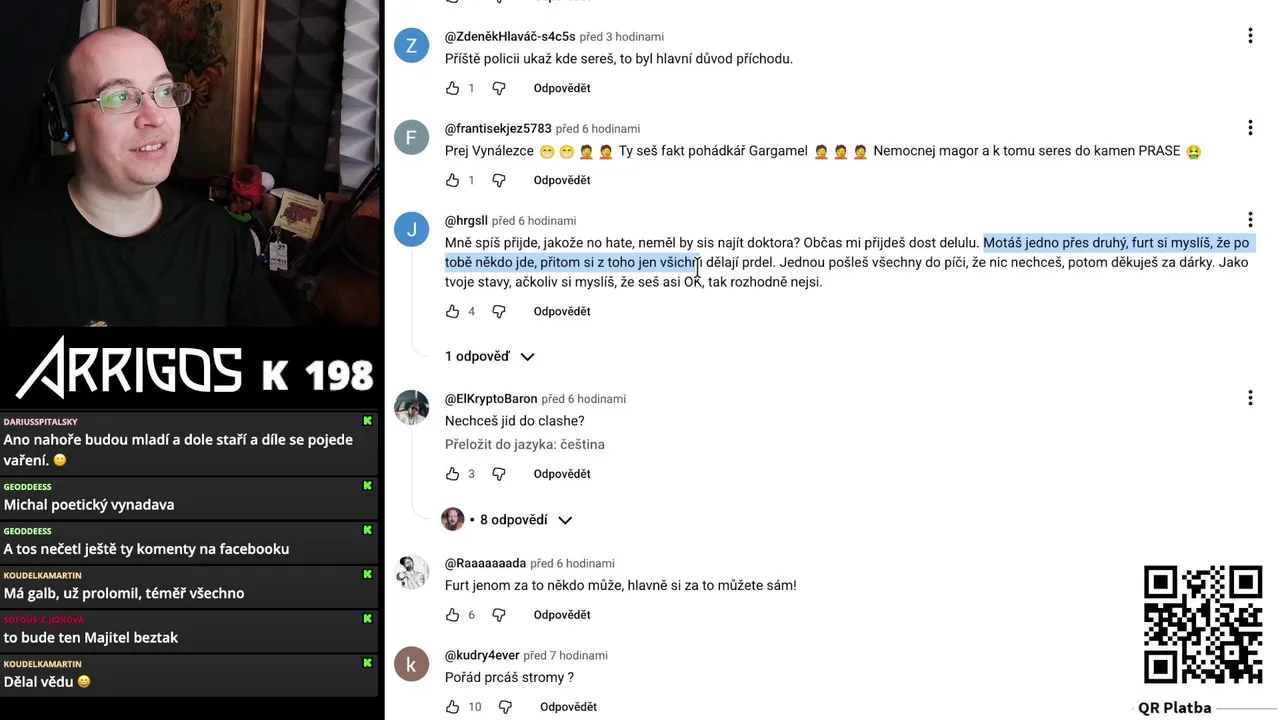Like the @Raaaaaaada comment

point(452,615)
